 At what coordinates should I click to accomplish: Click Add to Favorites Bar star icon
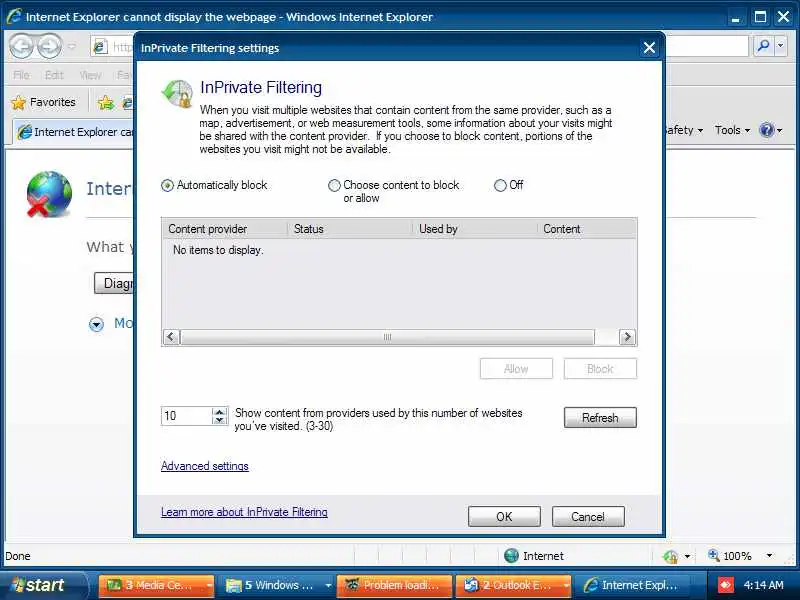(106, 103)
